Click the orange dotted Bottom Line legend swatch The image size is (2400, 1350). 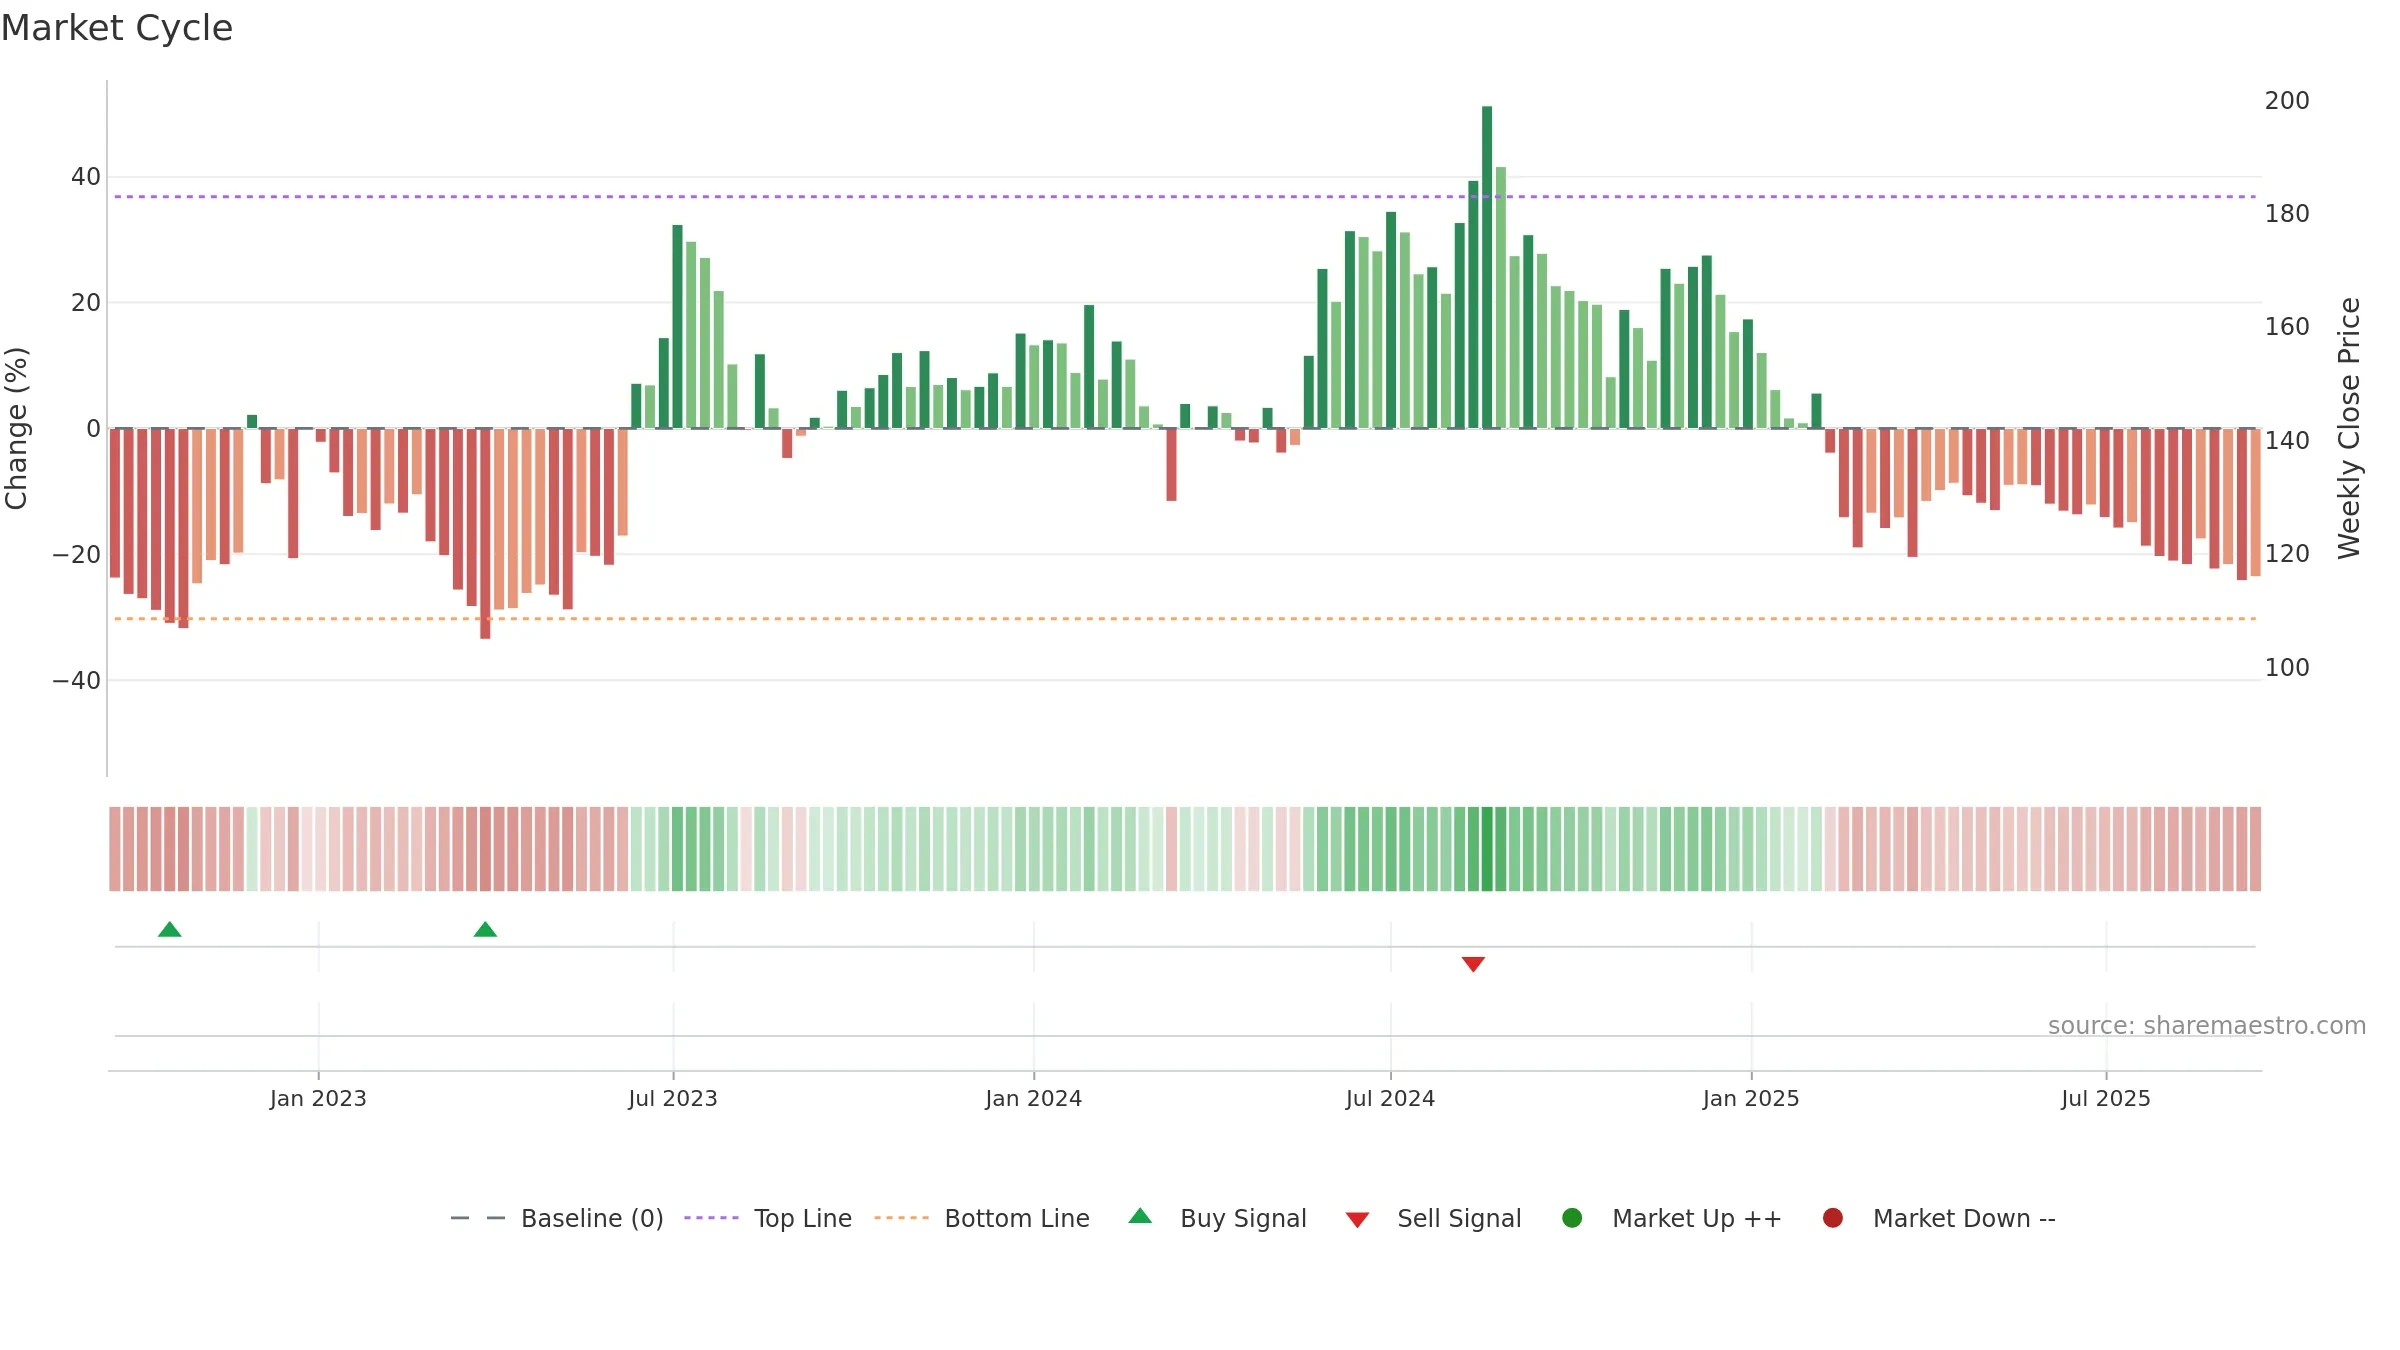[901, 1218]
